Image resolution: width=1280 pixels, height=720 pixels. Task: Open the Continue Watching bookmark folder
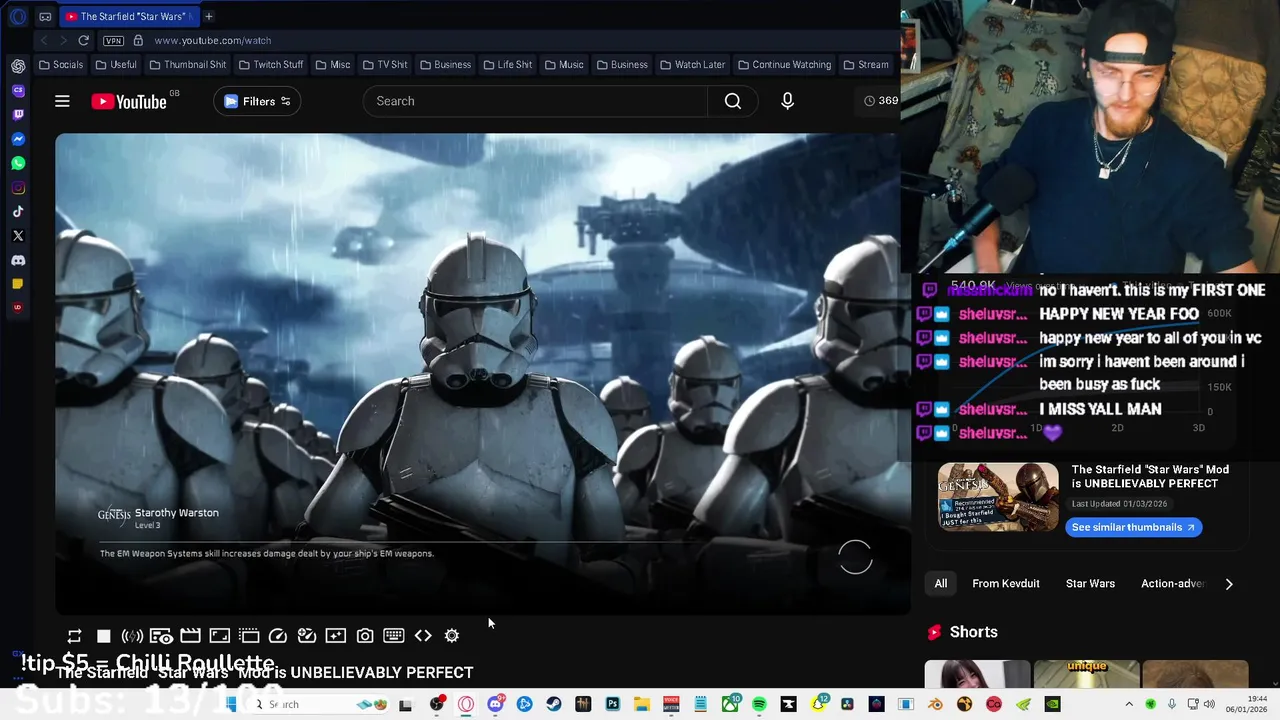(785, 65)
